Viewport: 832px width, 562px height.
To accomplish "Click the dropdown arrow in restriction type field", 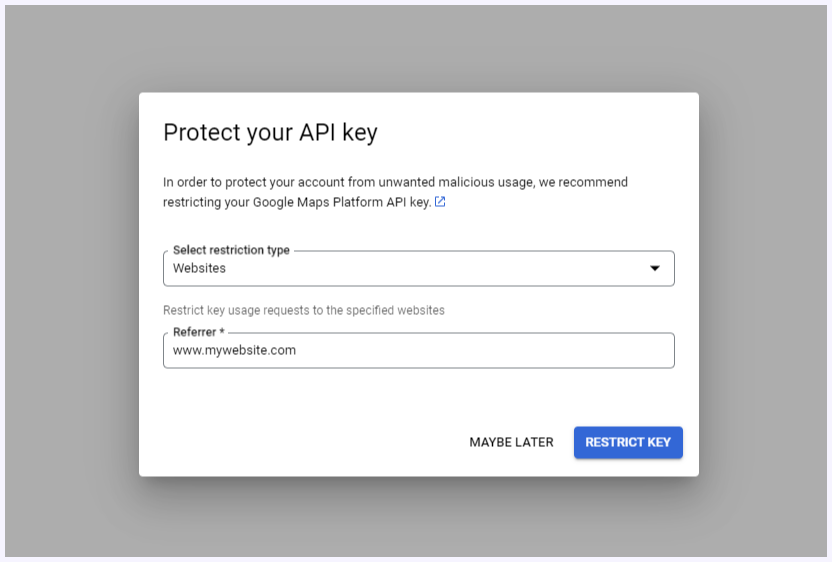I will coord(655,269).
